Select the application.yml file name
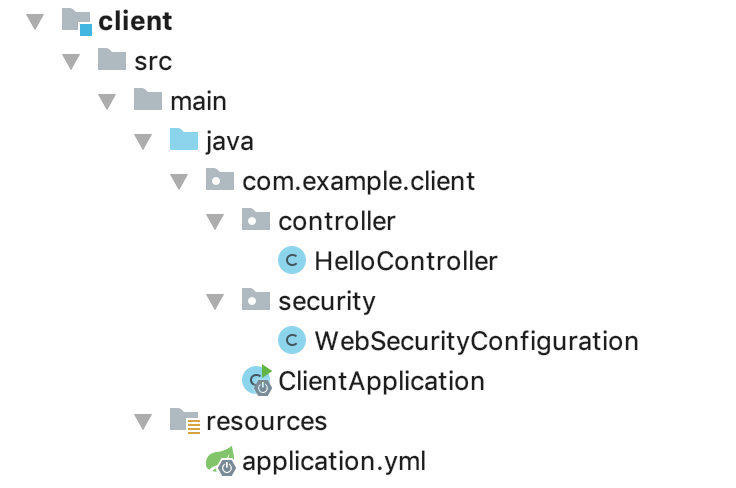 (334, 461)
